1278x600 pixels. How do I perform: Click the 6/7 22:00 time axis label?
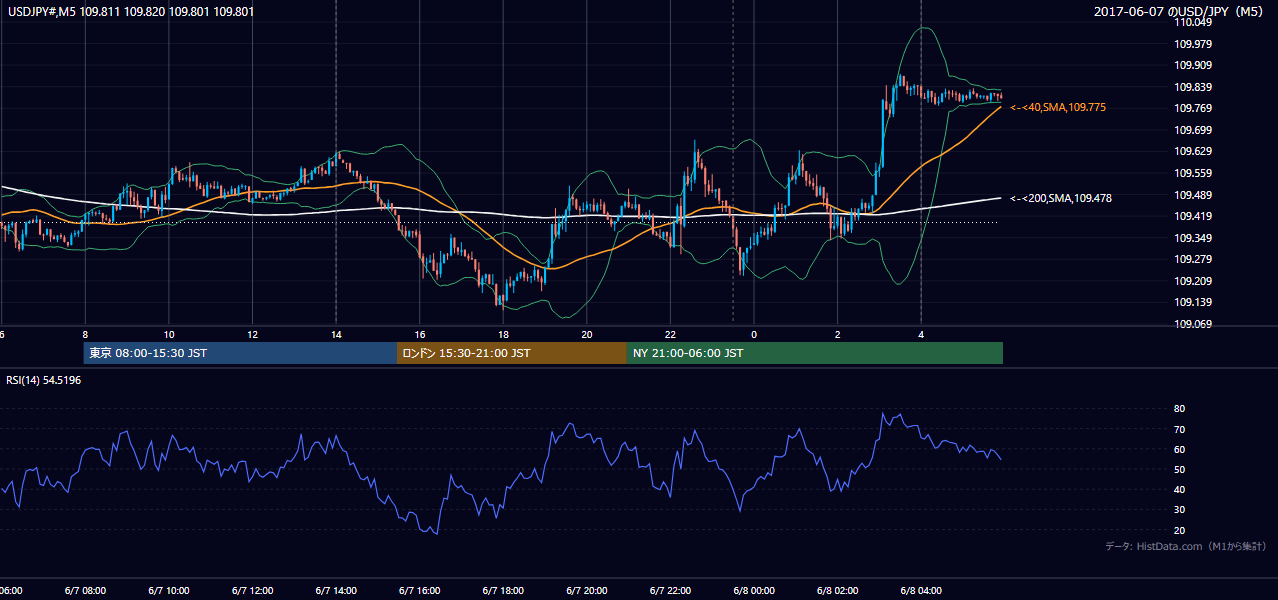(671, 591)
